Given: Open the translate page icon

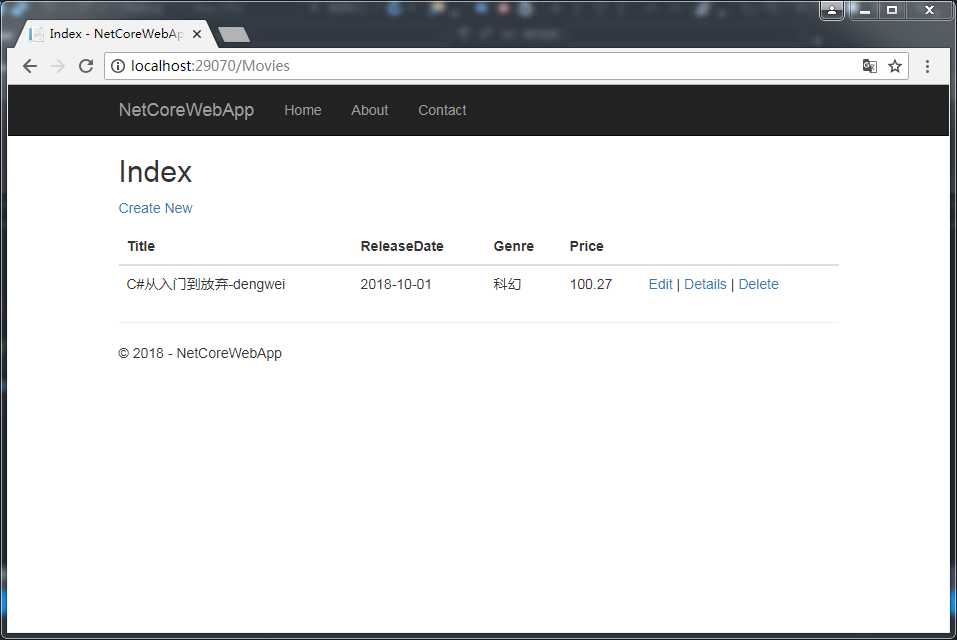Looking at the screenshot, I should [x=870, y=66].
